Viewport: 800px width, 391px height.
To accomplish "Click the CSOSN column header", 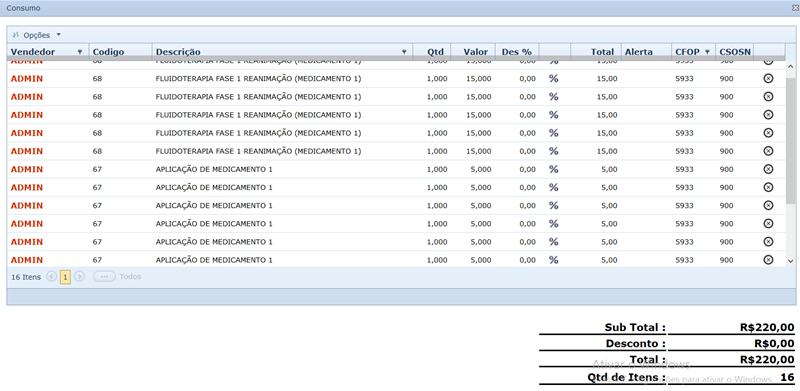I will pyautogui.click(x=735, y=52).
